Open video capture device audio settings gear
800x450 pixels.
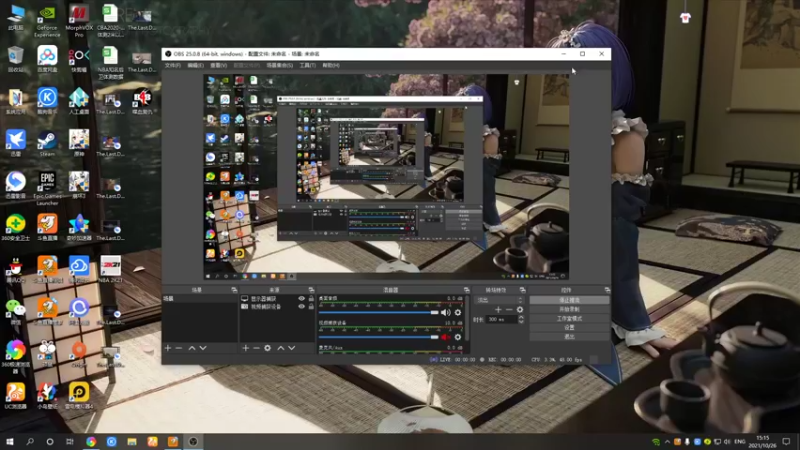458,337
